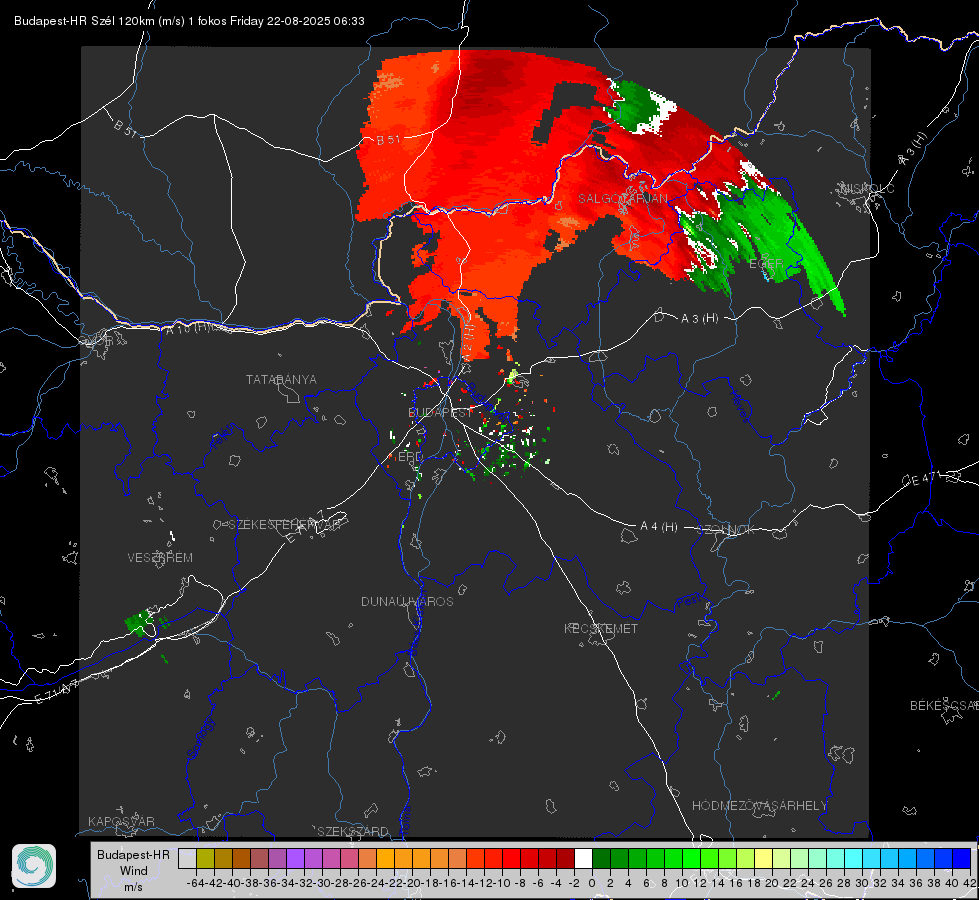Click the KAPOSVÁR city label

121,821
